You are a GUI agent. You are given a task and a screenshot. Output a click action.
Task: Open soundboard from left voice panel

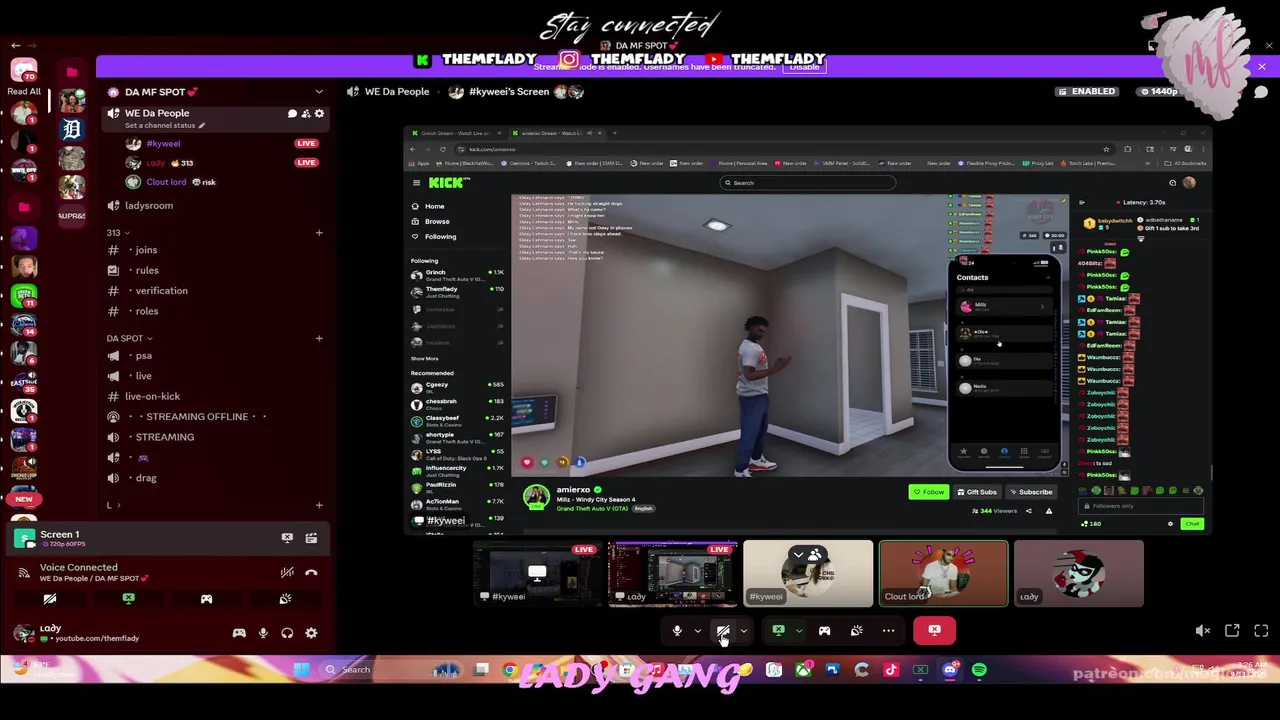pyautogui.click(x=285, y=599)
